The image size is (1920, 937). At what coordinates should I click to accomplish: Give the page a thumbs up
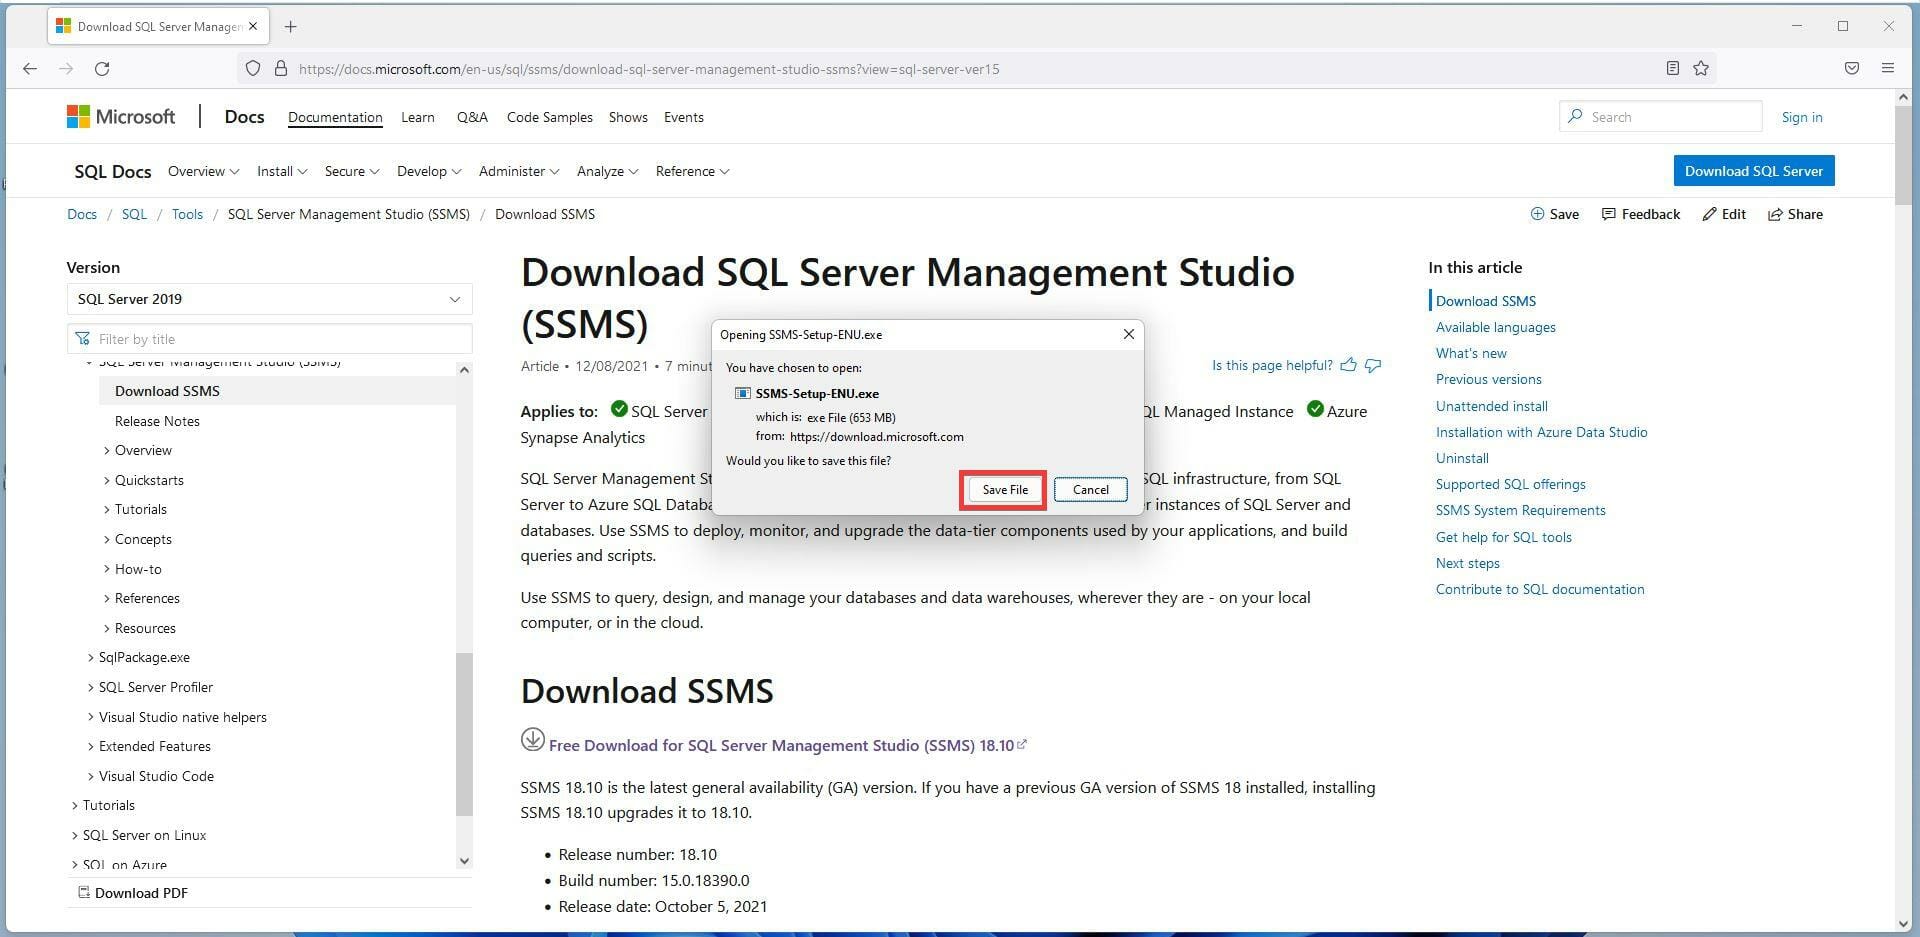(x=1348, y=365)
